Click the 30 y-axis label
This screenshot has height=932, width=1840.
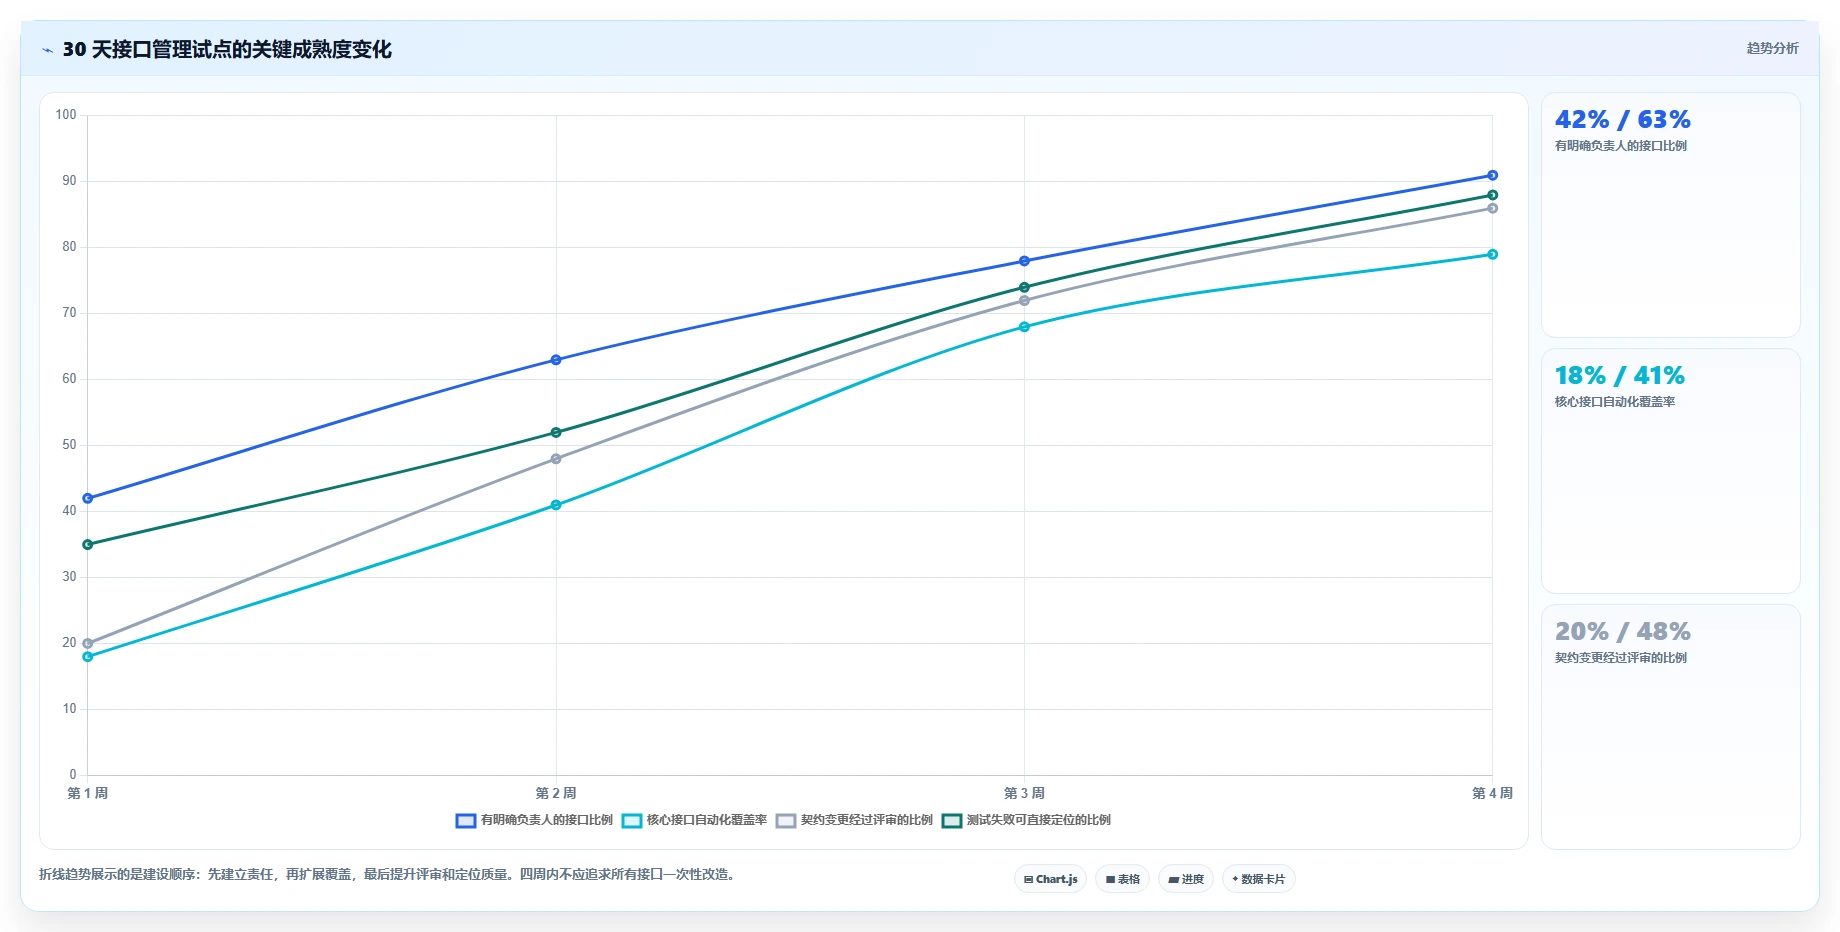pos(69,577)
